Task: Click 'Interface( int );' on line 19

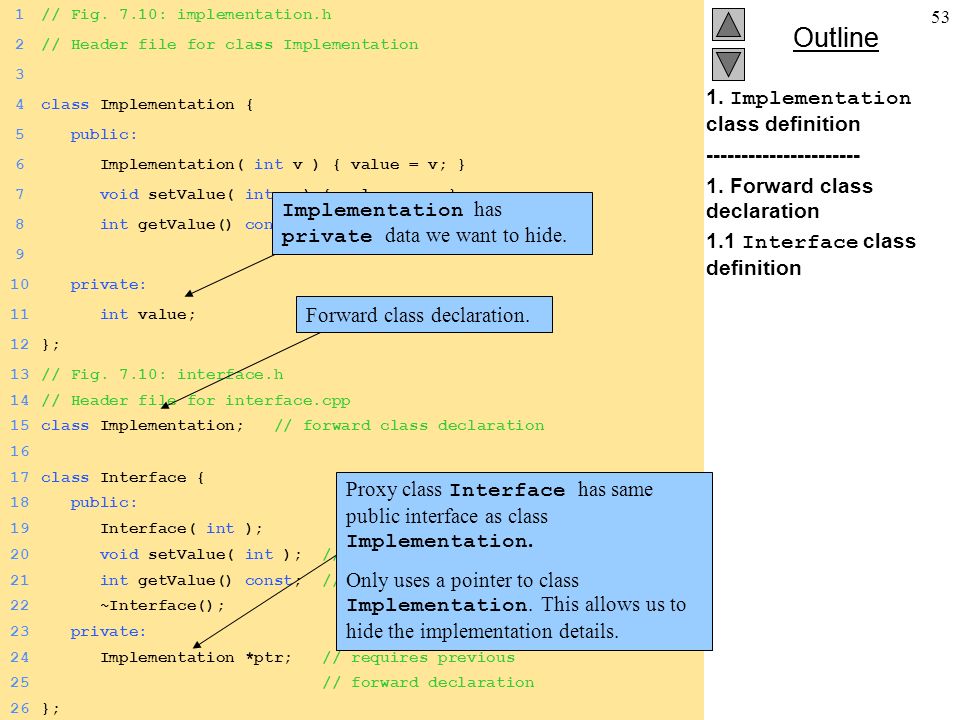Action: coord(181,528)
